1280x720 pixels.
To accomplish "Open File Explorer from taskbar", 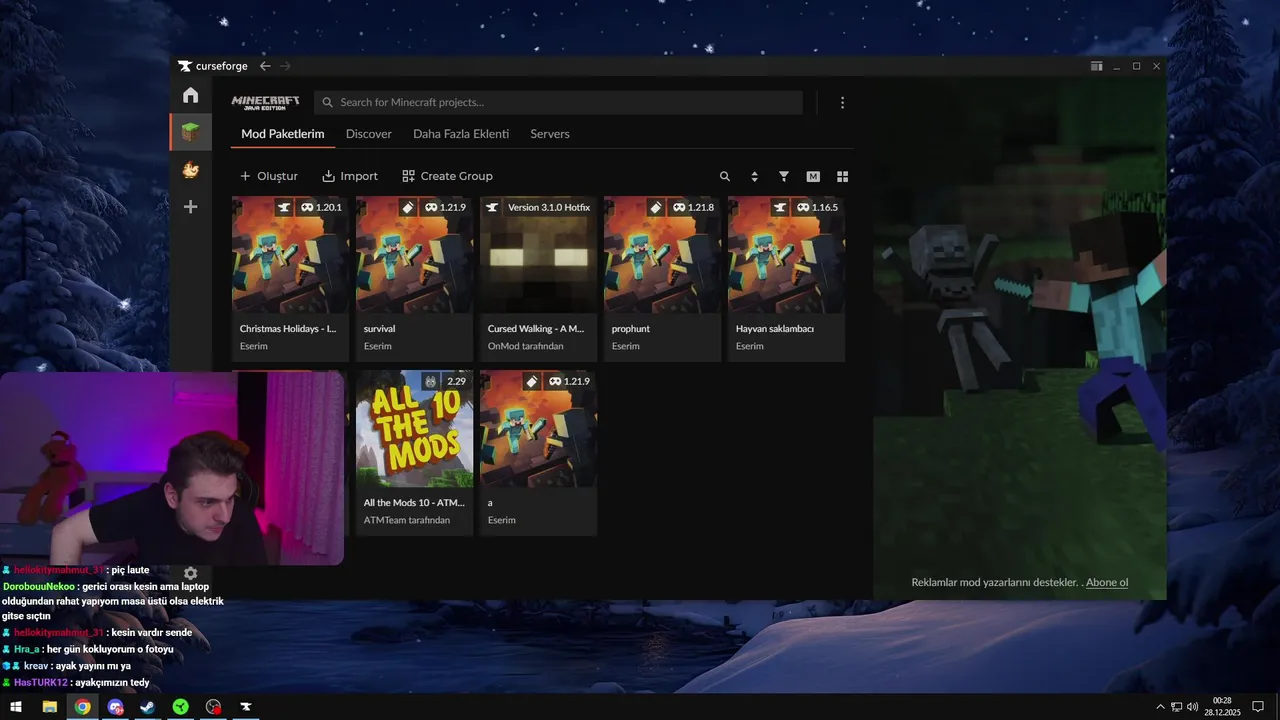I will click(49, 707).
